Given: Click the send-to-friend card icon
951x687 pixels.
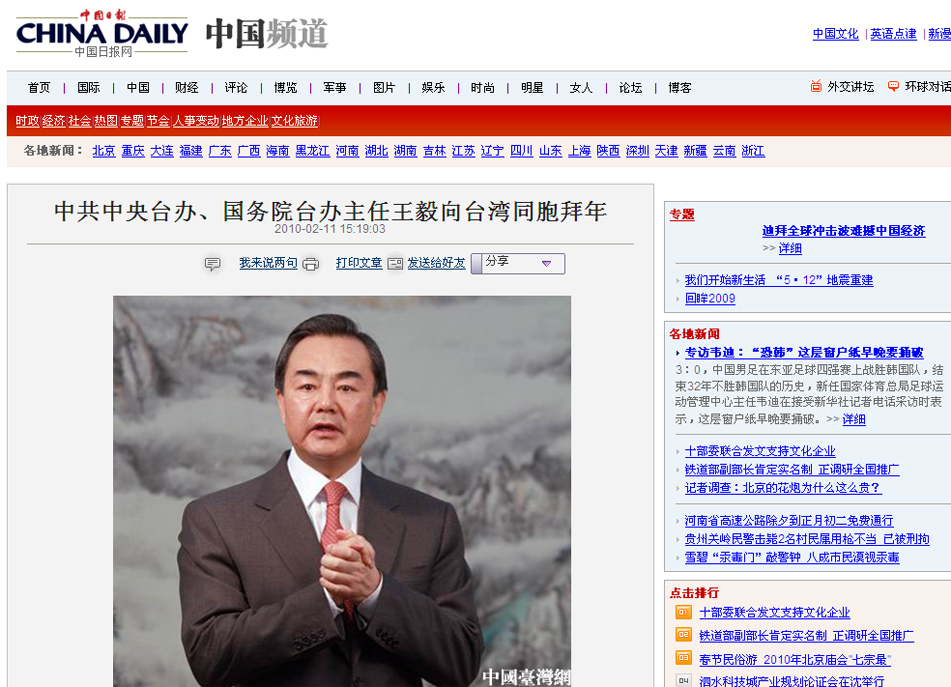Looking at the screenshot, I should (395, 264).
